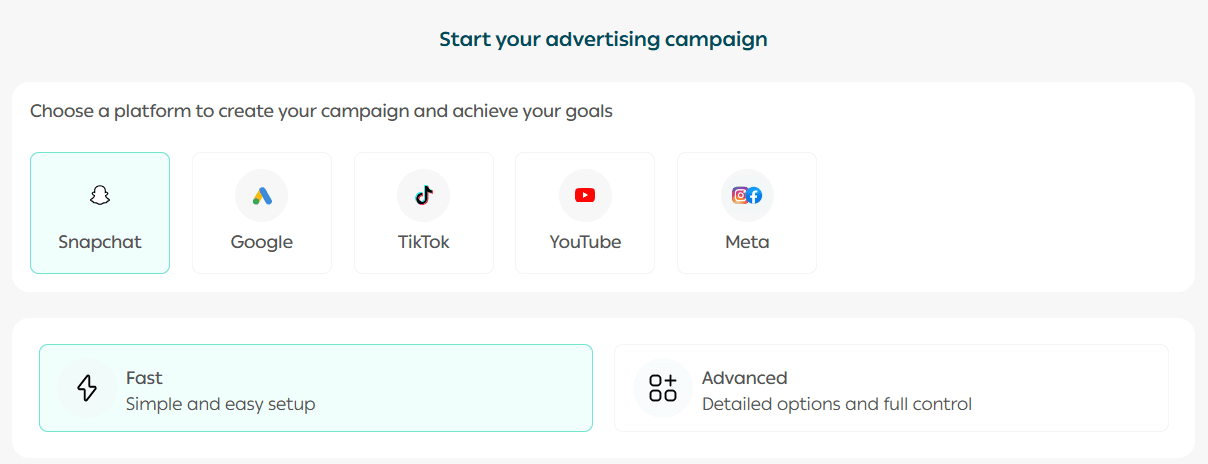Pick TikTok as the advertising platform
Viewport: 1208px width, 464px height.
click(x=423, y=242)
